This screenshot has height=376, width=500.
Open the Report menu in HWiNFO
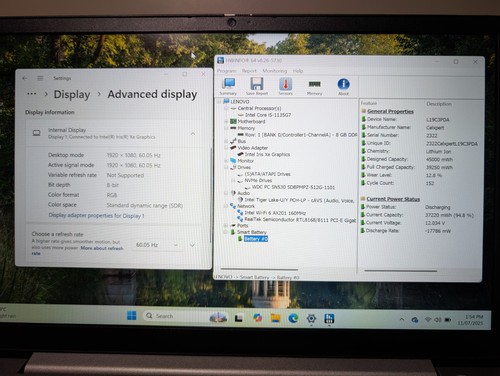[x=249, y=71]
